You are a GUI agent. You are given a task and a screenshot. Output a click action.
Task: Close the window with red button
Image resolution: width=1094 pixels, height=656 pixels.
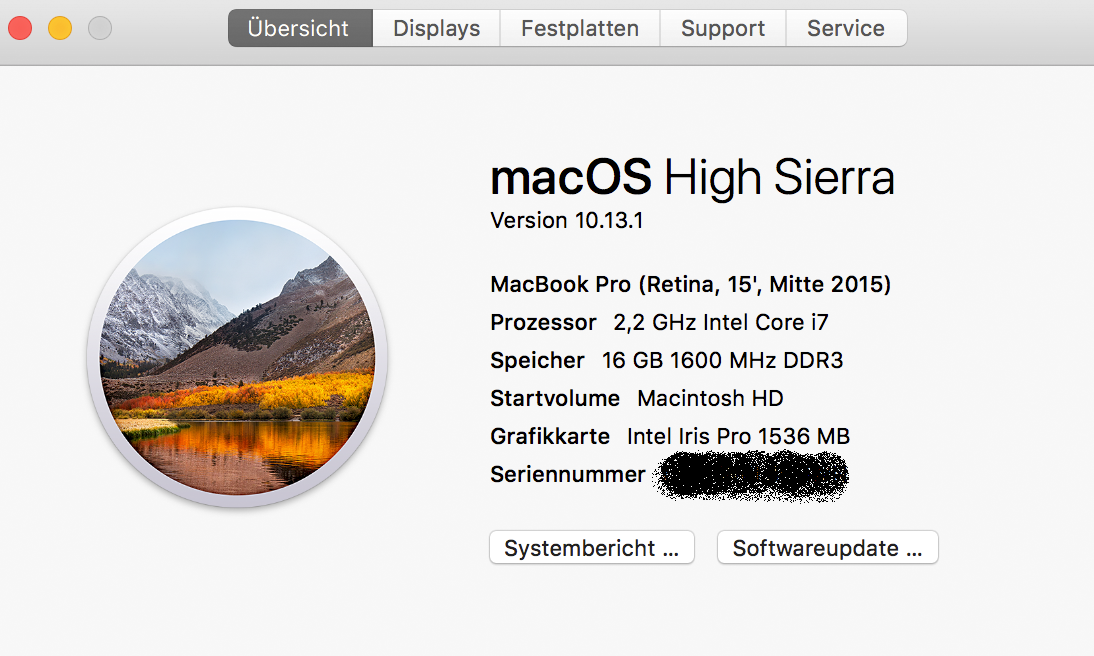coord(20,29)
